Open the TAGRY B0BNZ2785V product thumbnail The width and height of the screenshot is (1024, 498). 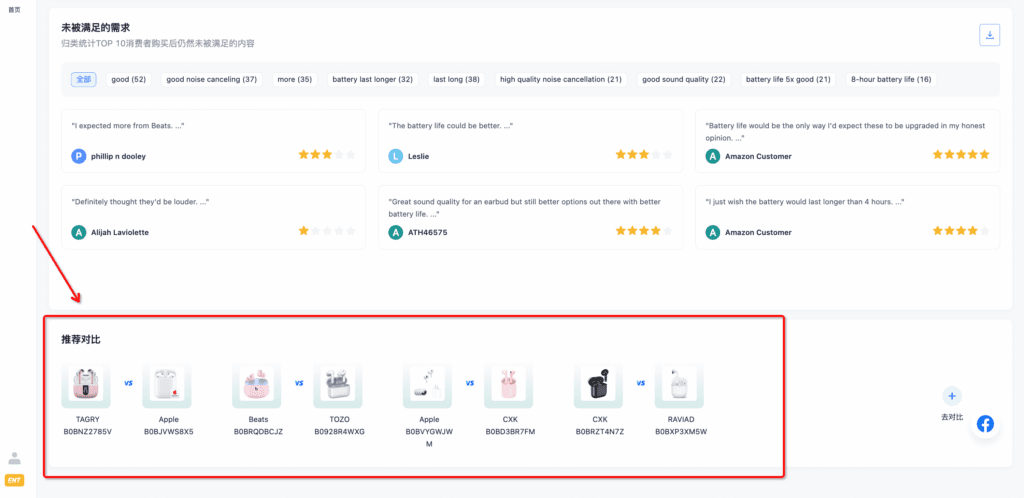(x=86, y=384)
